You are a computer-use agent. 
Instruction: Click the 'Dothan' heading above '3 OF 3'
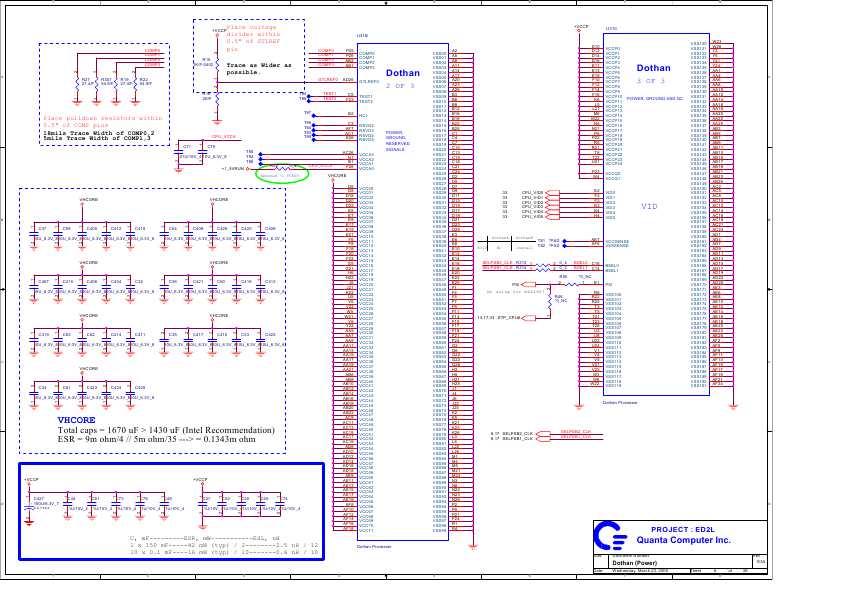click(653, 68)
